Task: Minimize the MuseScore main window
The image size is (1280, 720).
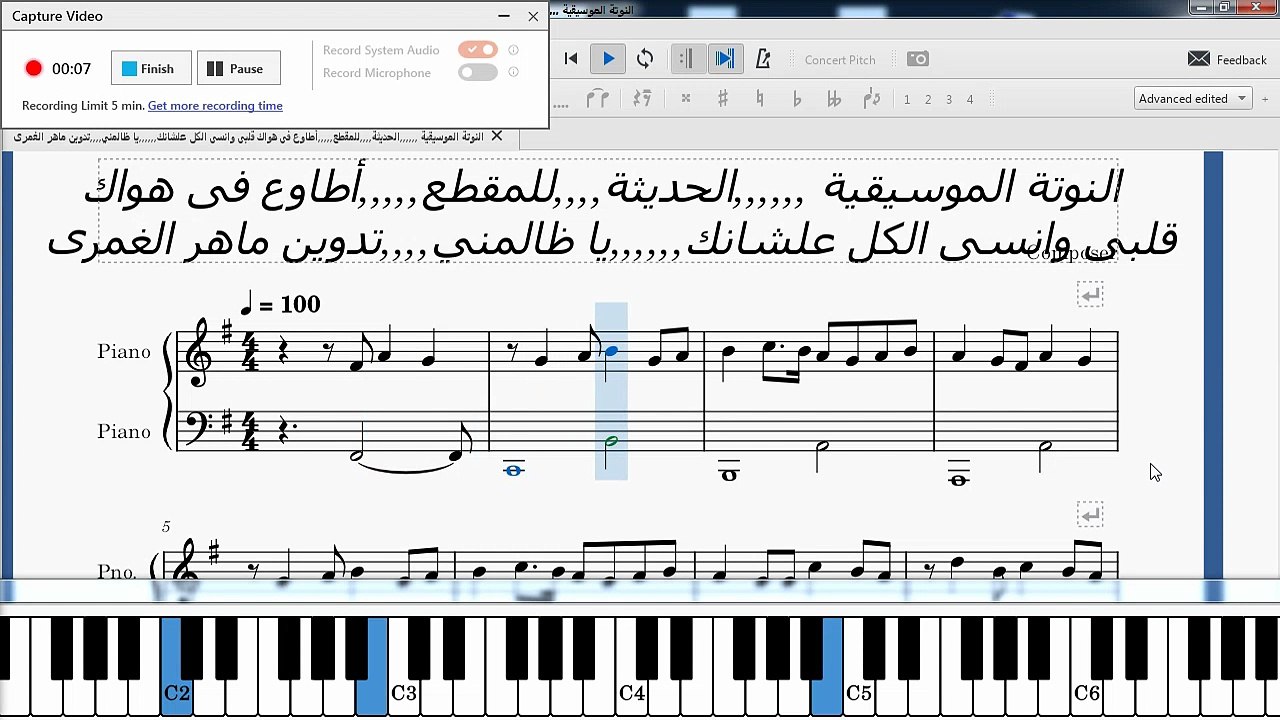Action: click(x=1202, y=8)
